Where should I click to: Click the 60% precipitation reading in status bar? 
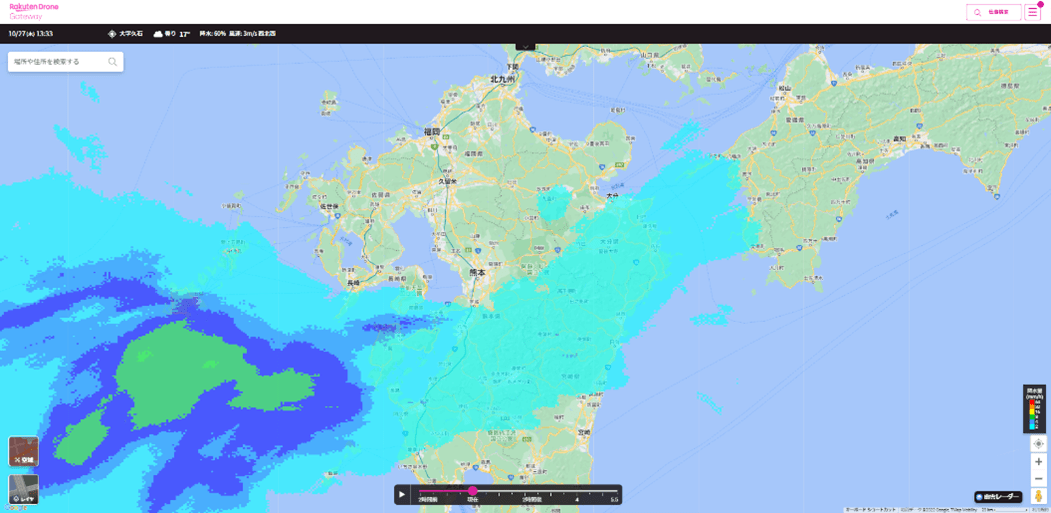pyautogui.click(x=212, y=34)
